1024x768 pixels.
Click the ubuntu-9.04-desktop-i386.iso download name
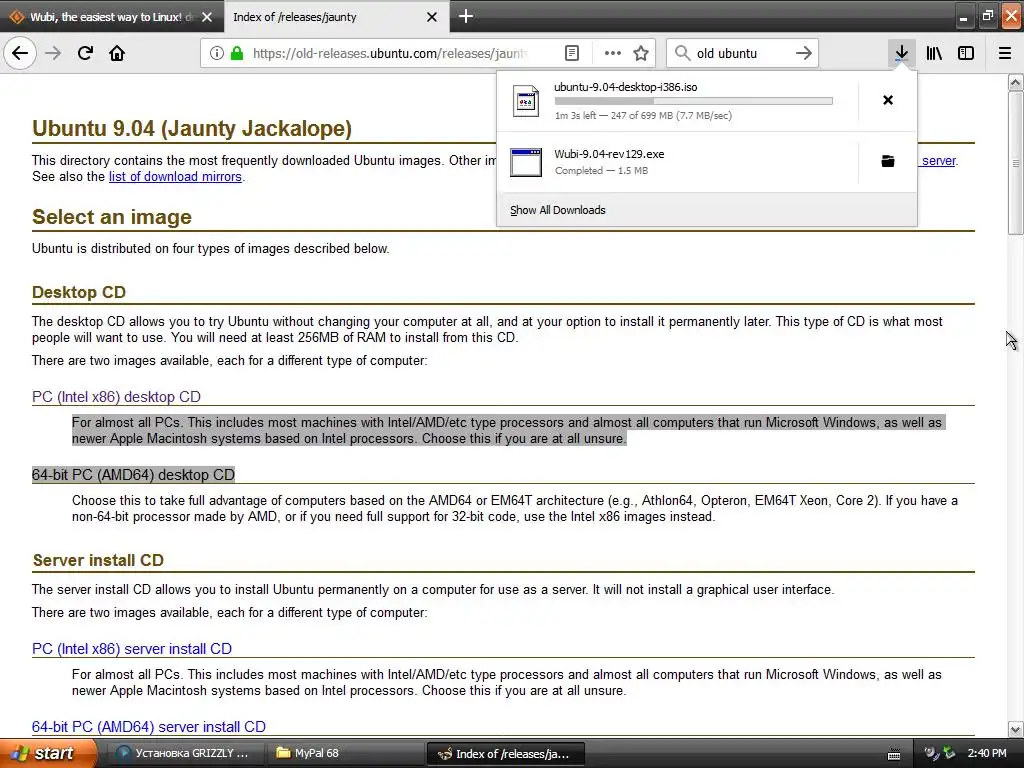[626, 87]
